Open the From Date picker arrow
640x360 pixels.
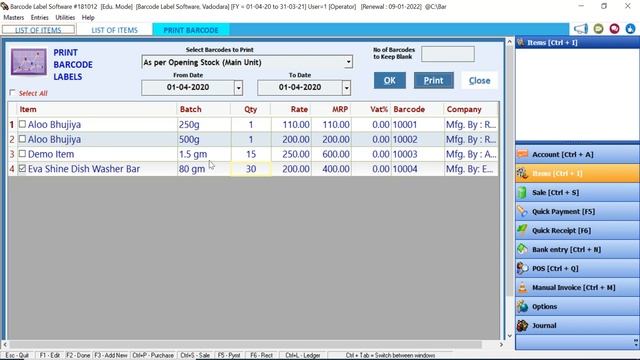click(238, 88)
